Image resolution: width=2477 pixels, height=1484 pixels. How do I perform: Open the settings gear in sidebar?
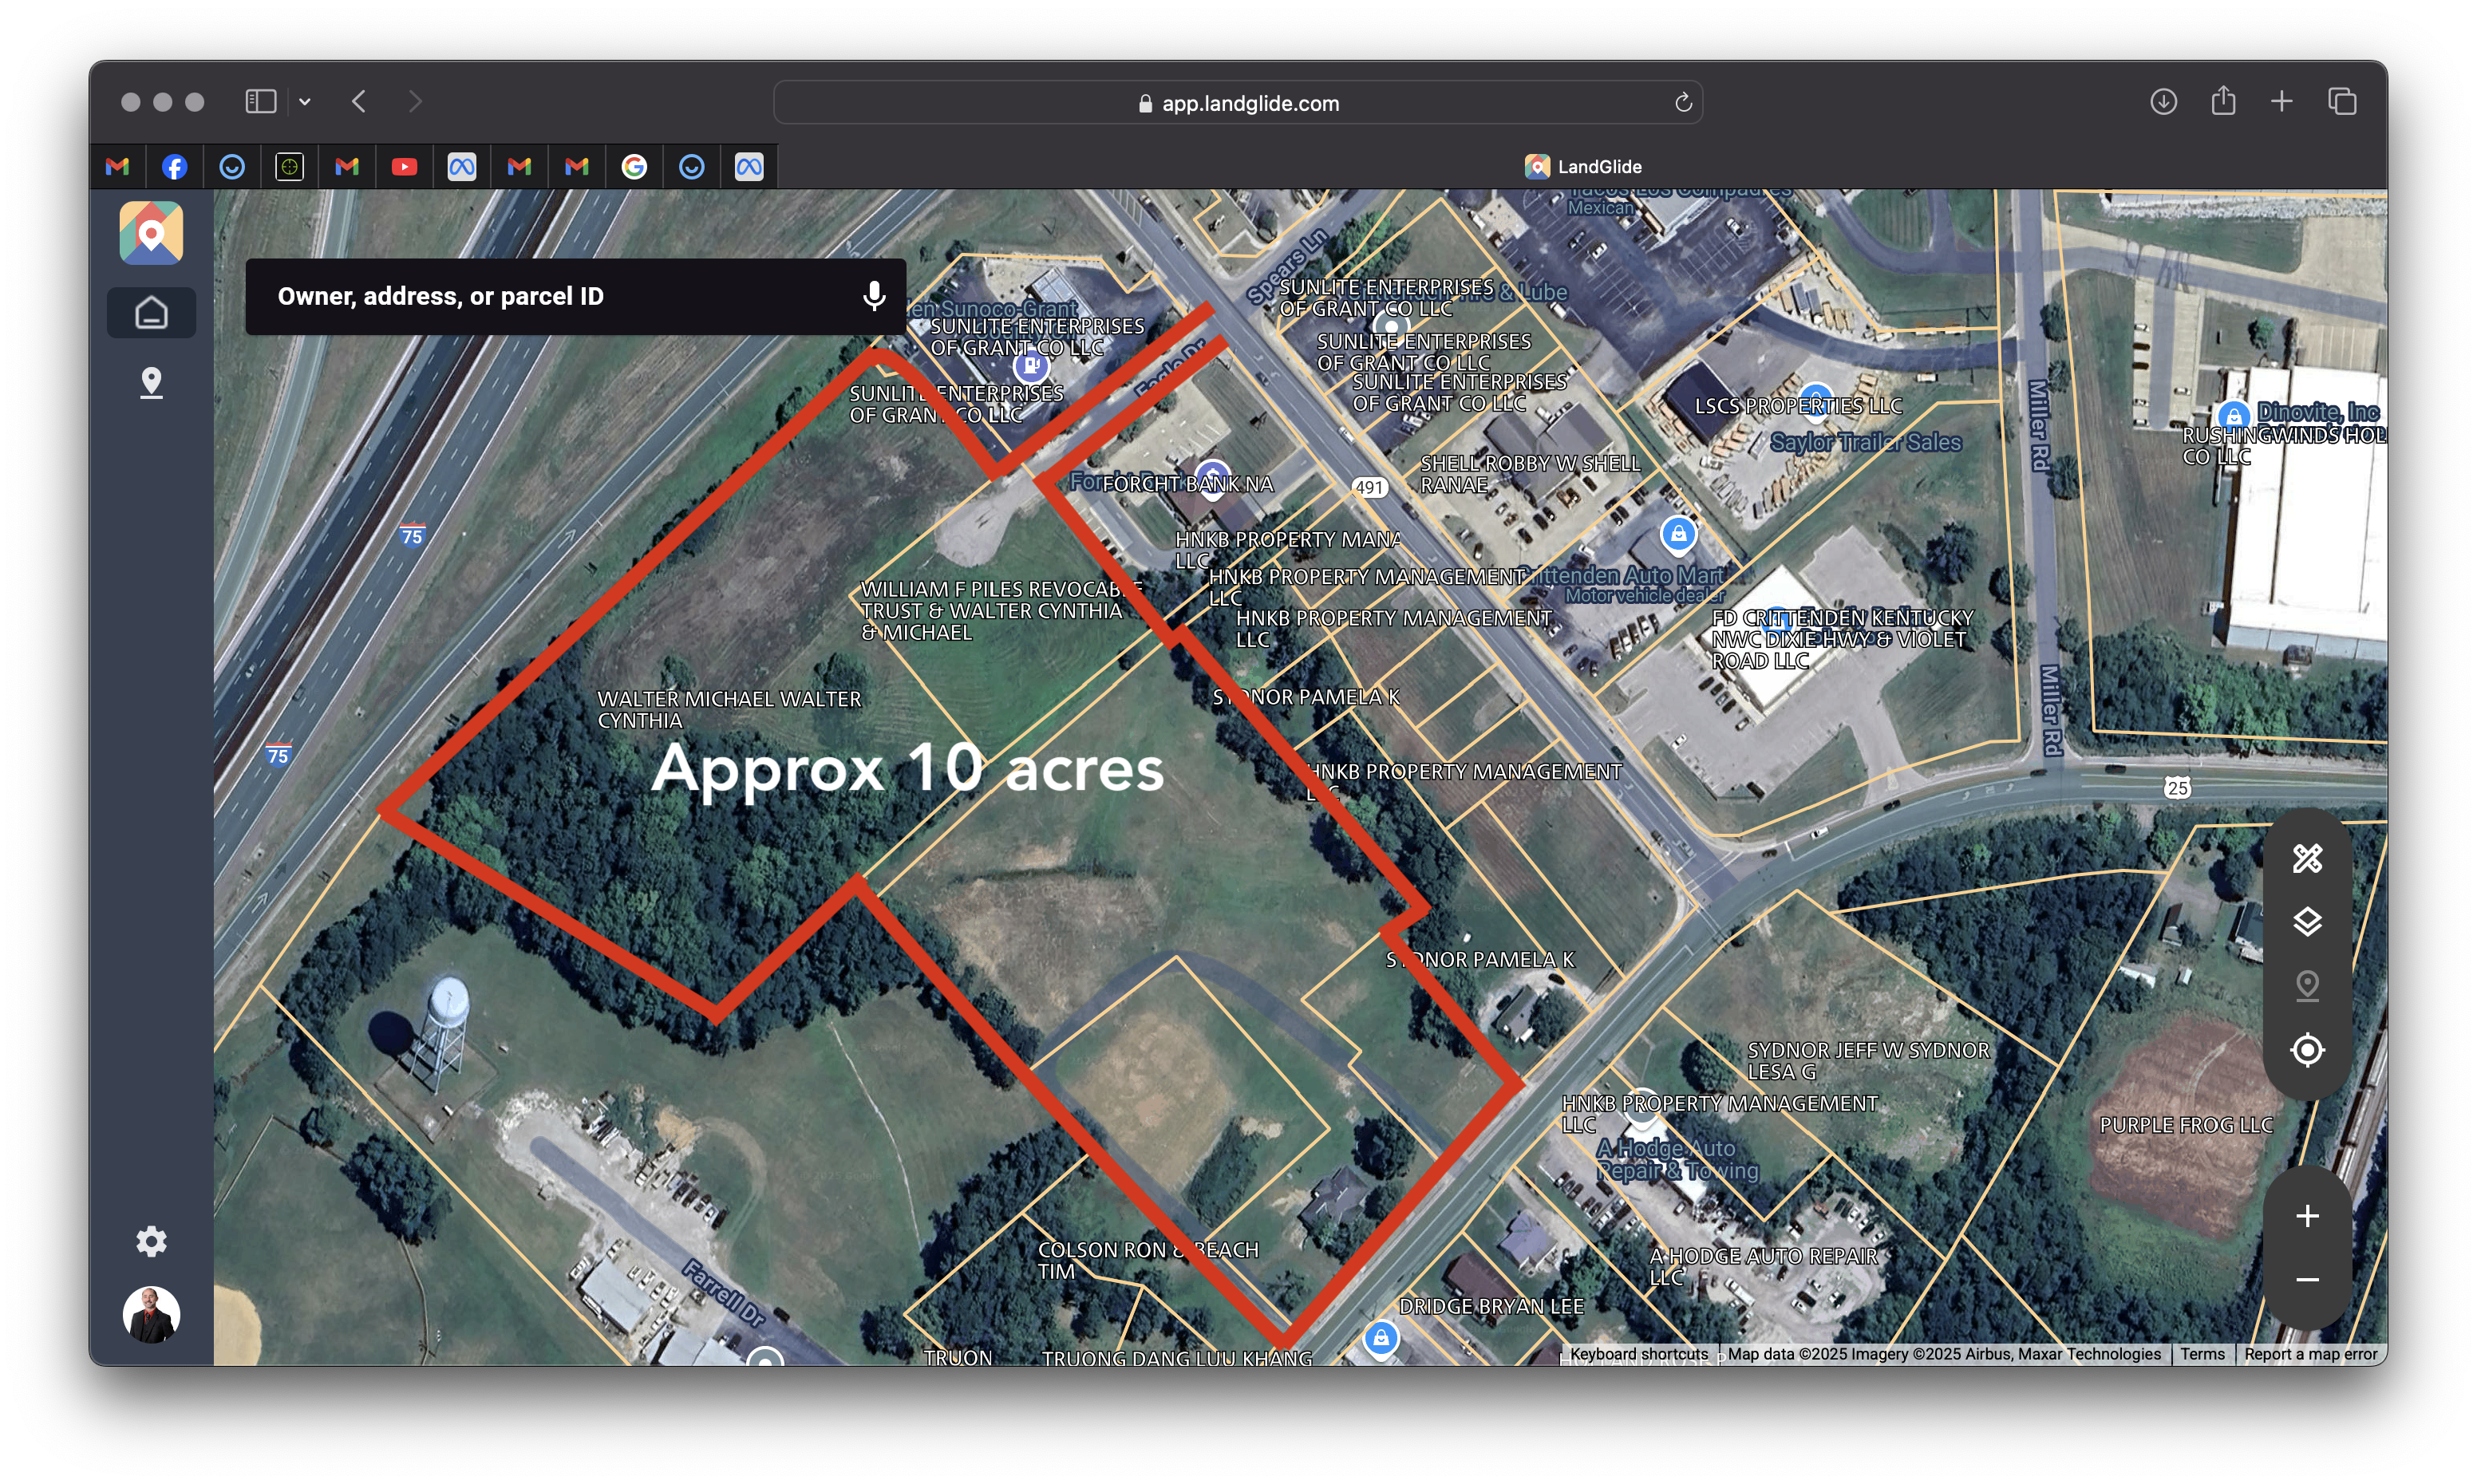click(x=151, y=1241)
